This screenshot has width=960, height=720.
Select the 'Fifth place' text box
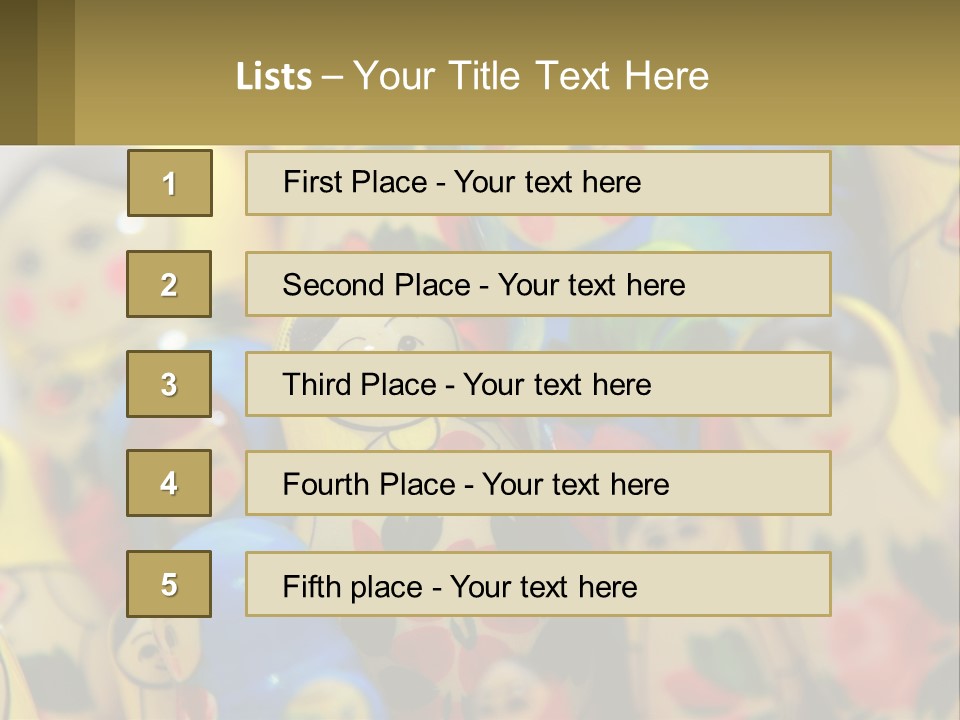(x=538, y=584)
